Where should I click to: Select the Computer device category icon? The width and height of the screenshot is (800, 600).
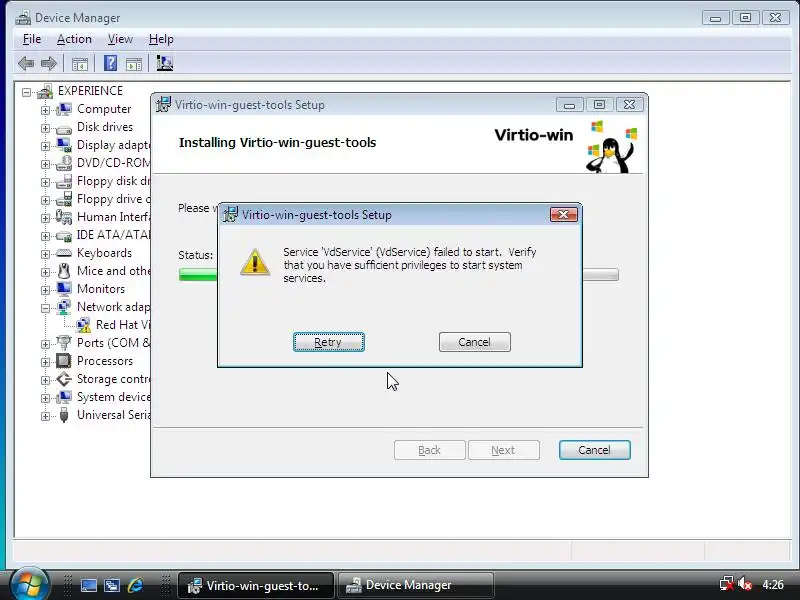click(64, 109)
